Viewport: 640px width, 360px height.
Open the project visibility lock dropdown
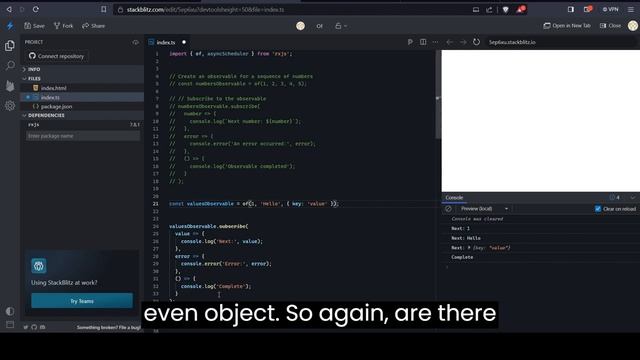pyautogui.click(x=341, y=26)
